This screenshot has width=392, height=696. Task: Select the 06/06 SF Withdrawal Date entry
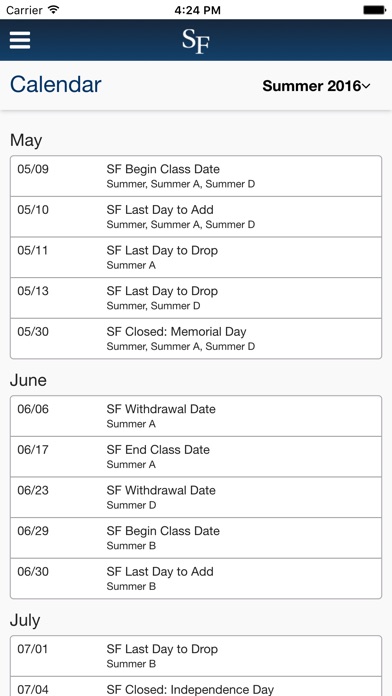[x=196, y=416]
